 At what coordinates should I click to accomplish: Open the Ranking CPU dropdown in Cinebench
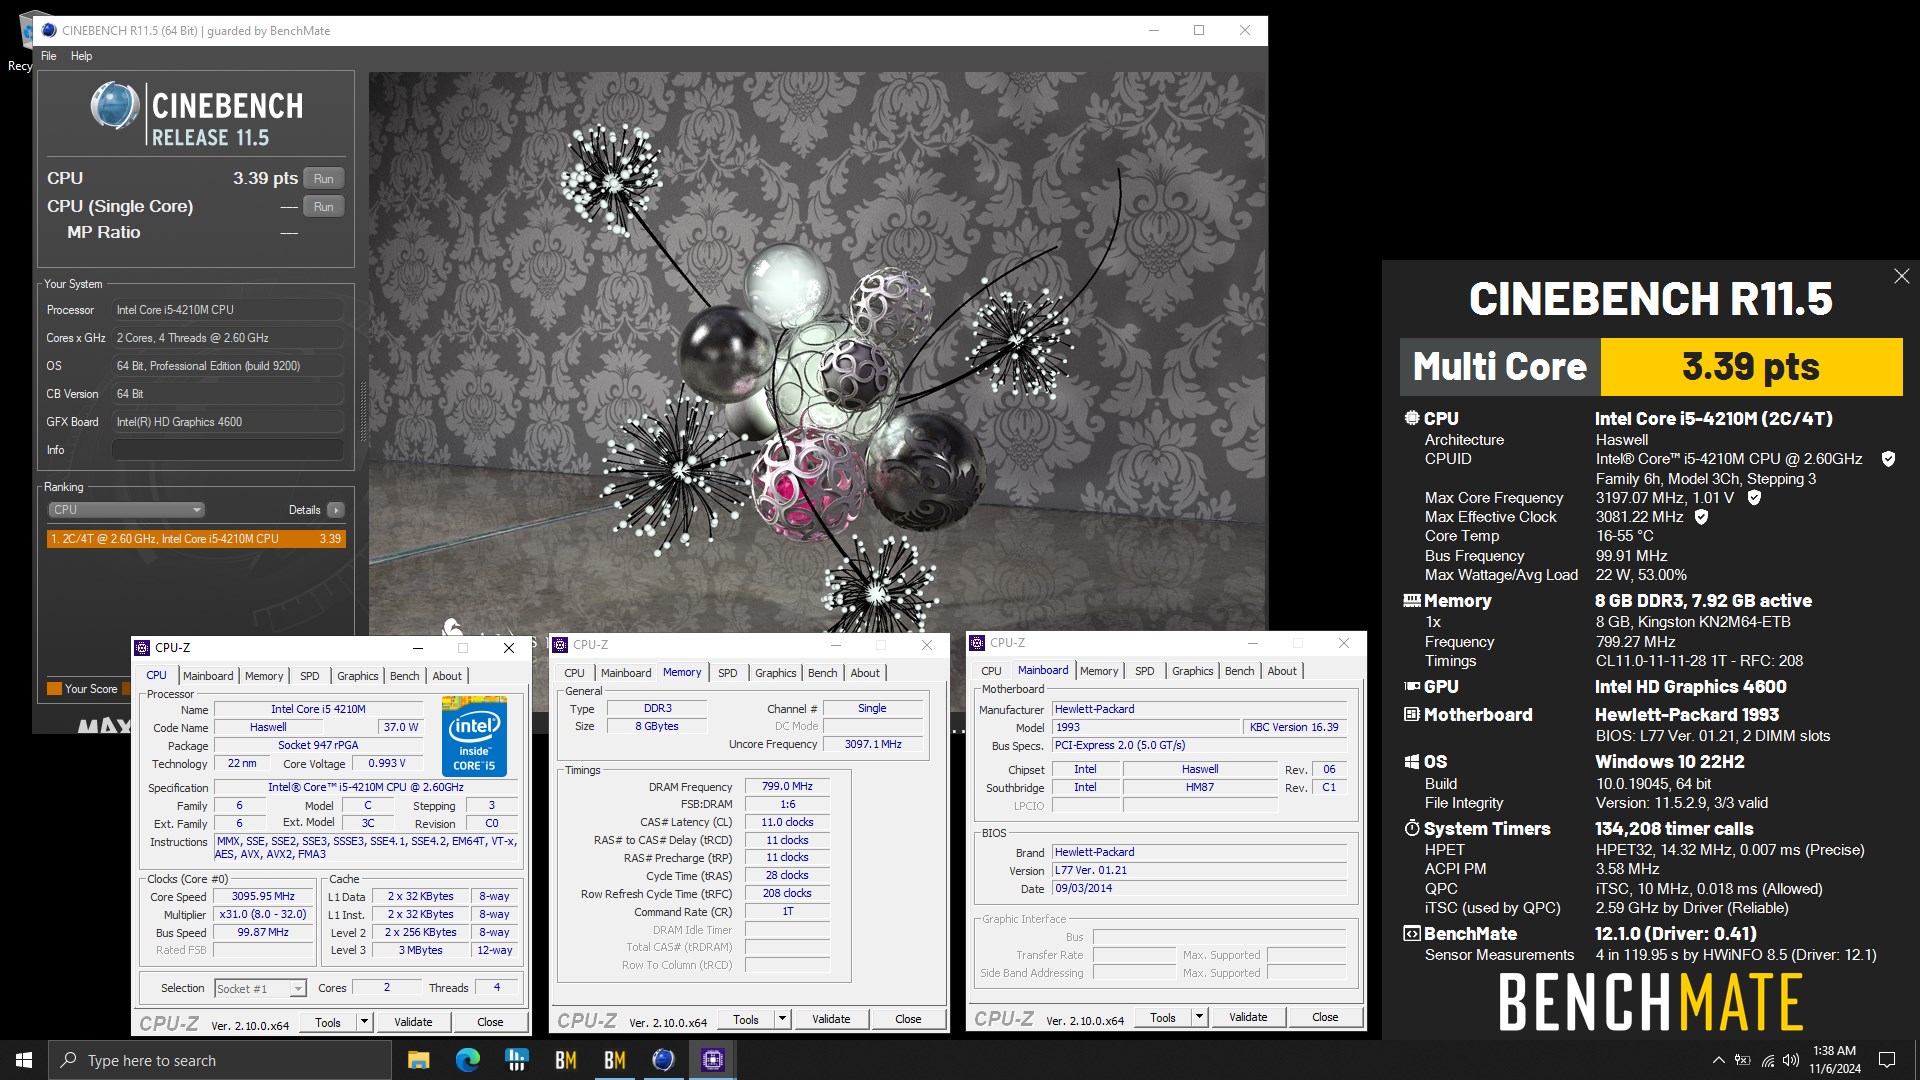pos(127,510)
